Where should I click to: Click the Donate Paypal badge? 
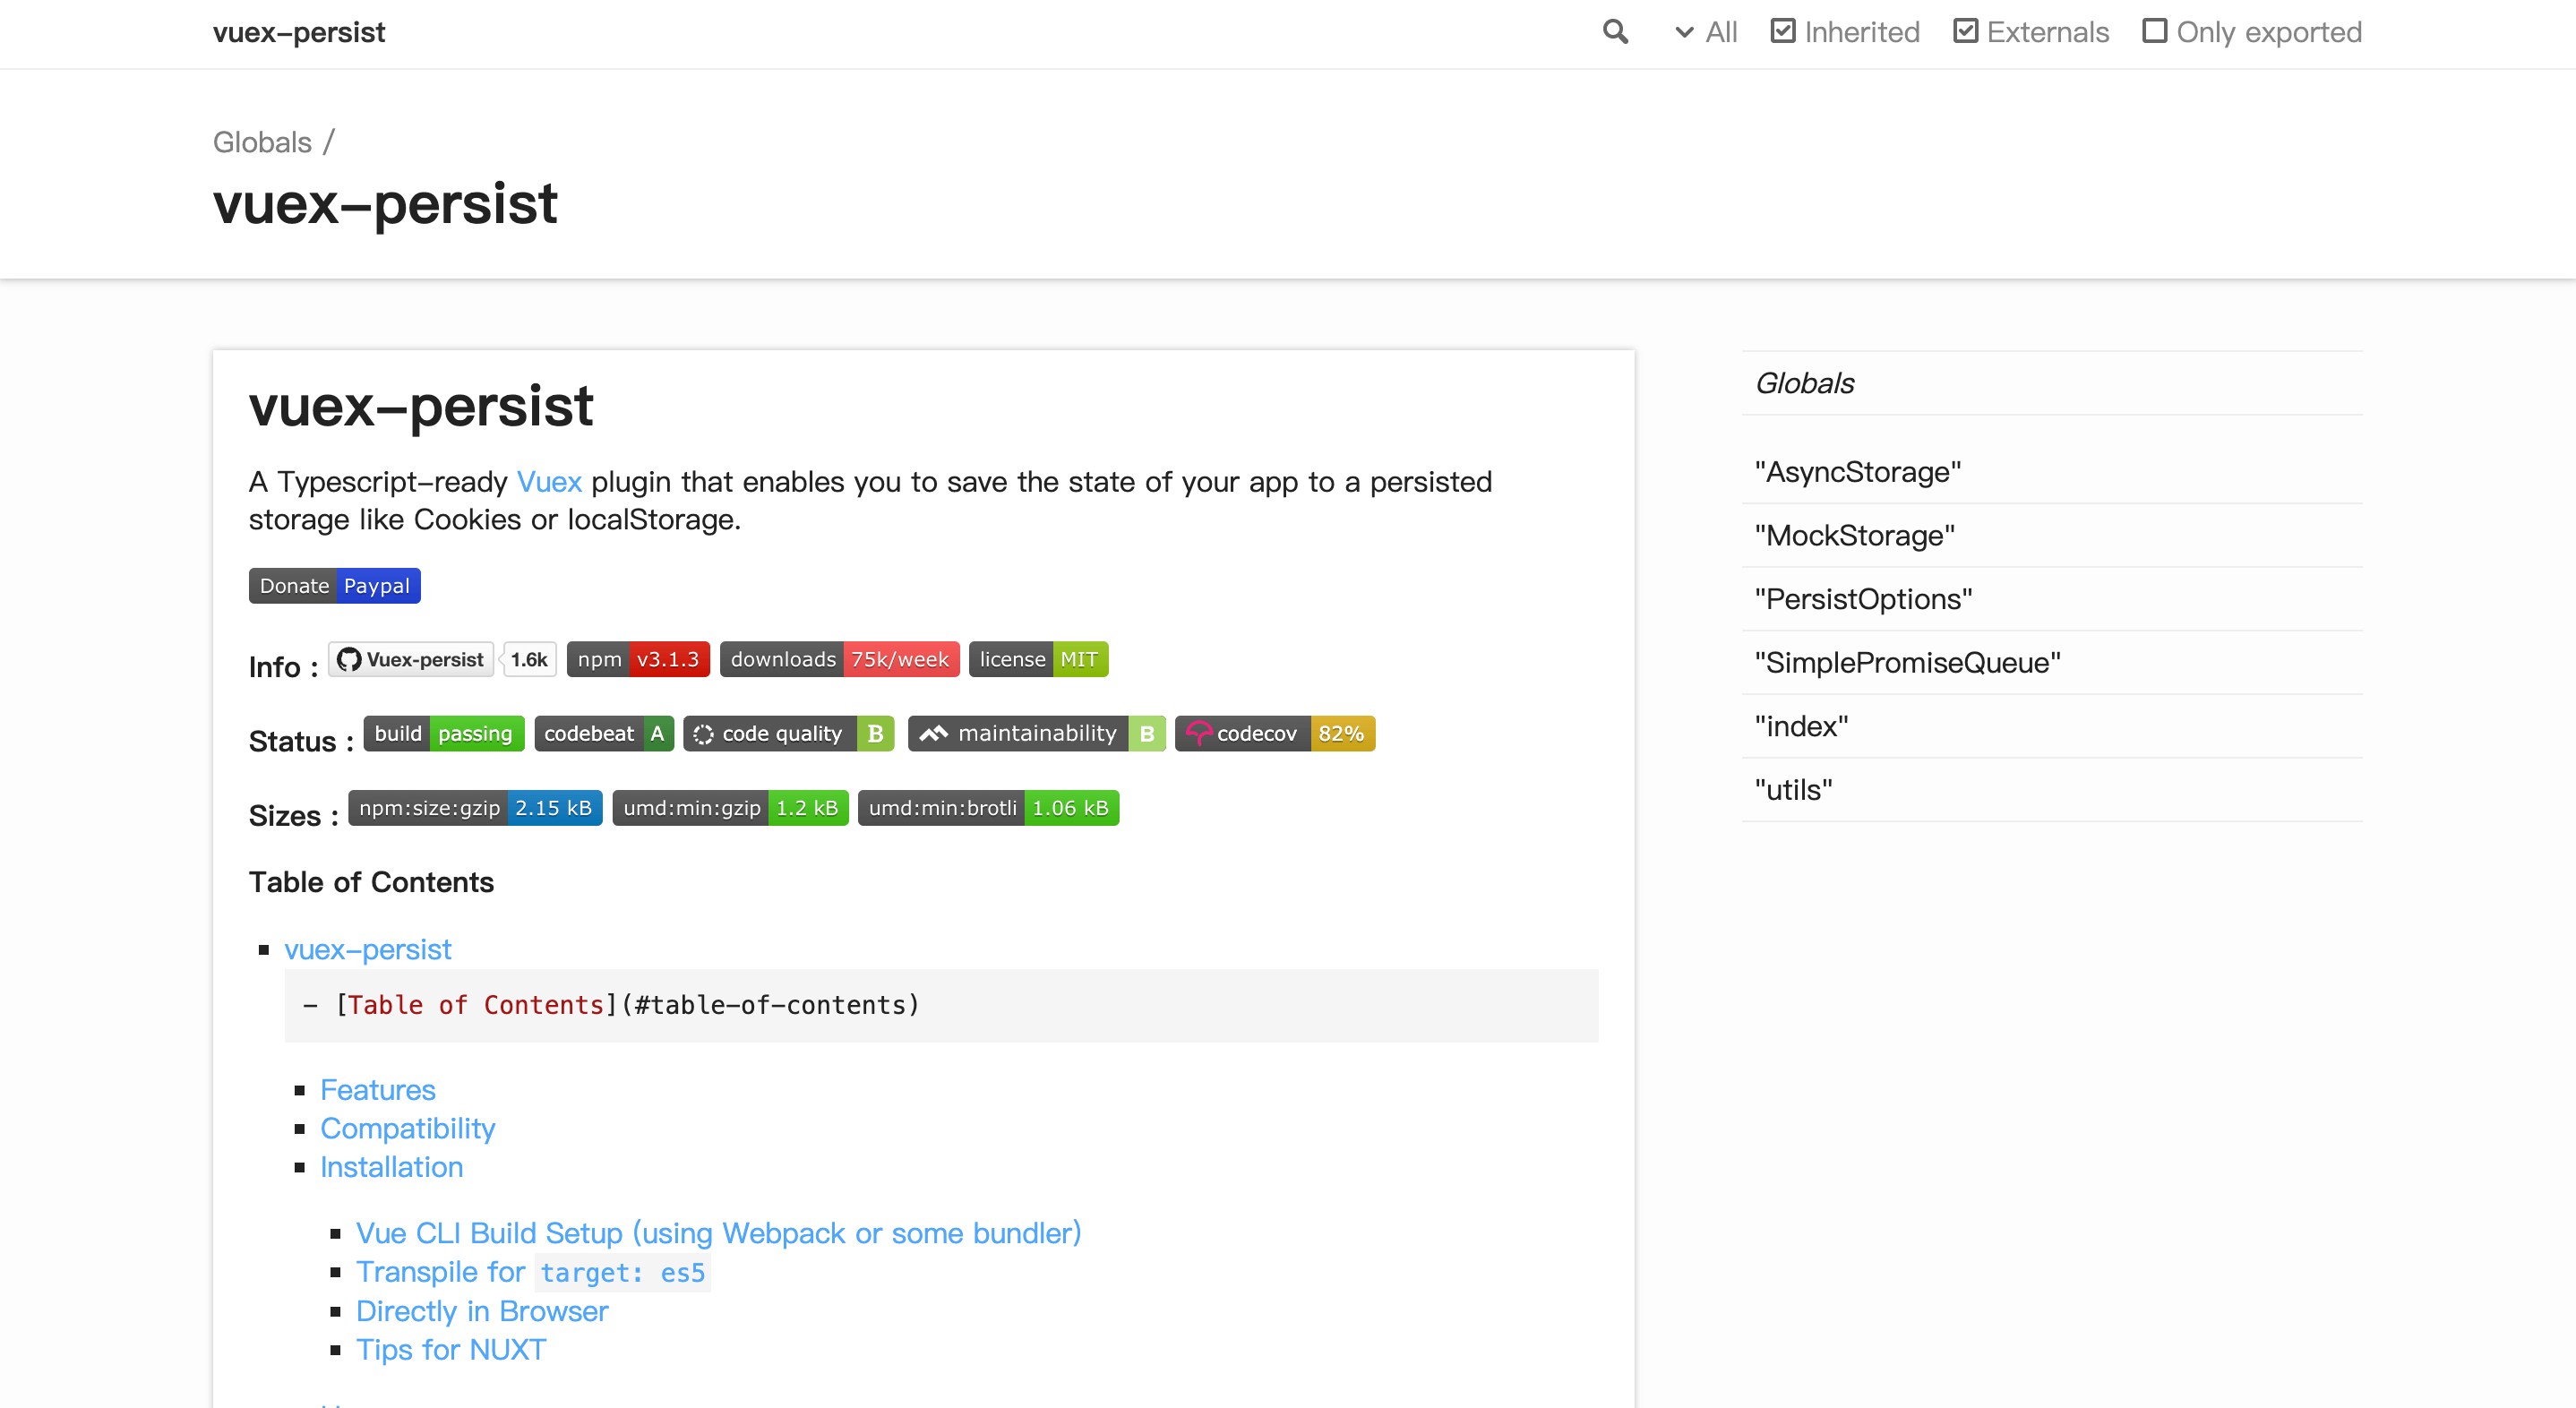tap(334, 586)
